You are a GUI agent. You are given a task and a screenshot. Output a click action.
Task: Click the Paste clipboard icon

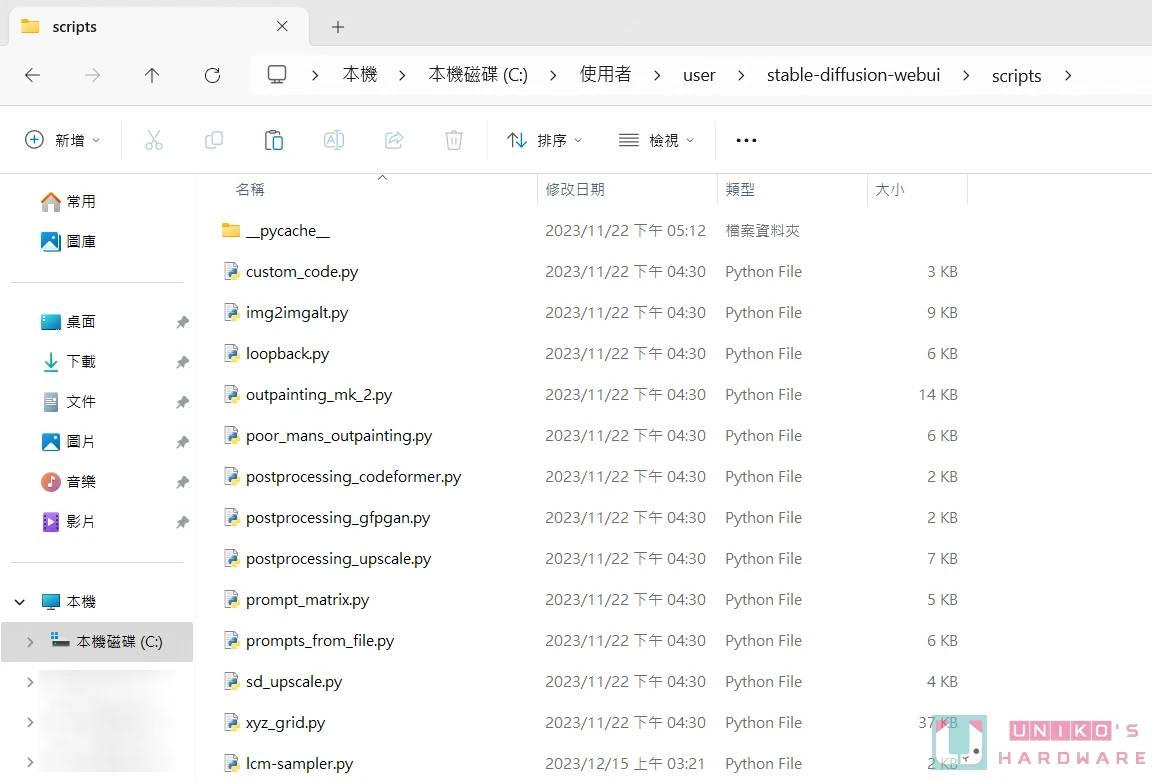pos(273,140)
